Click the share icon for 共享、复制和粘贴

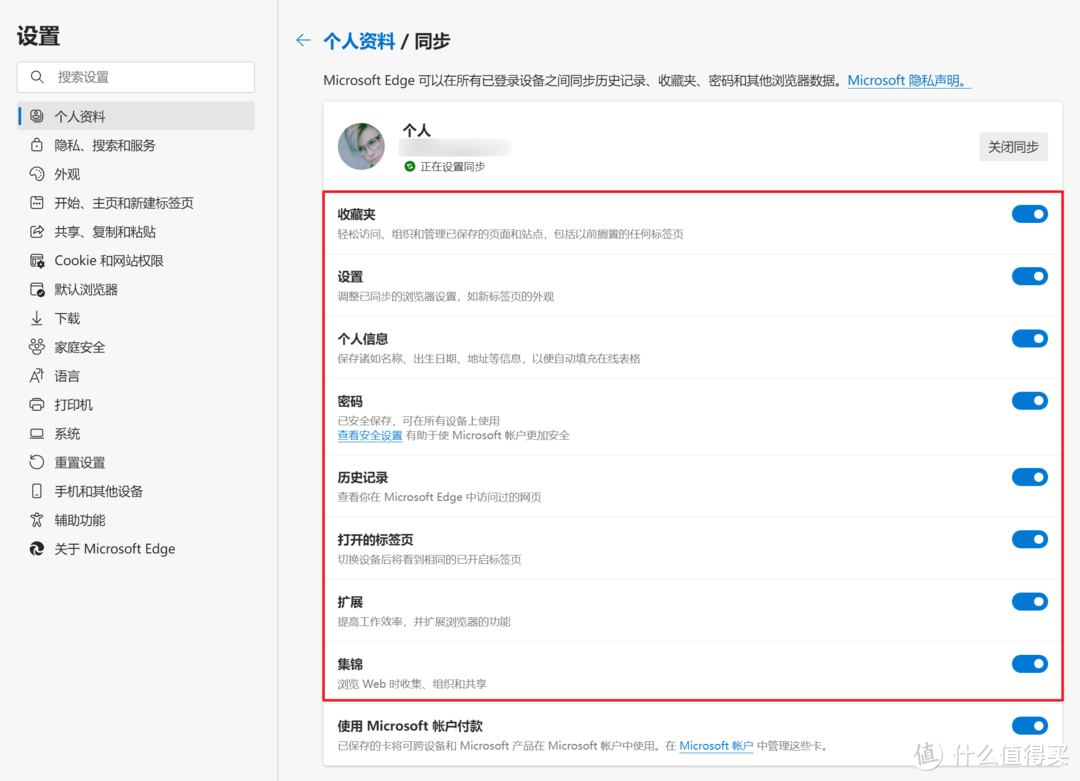[37, 231]
